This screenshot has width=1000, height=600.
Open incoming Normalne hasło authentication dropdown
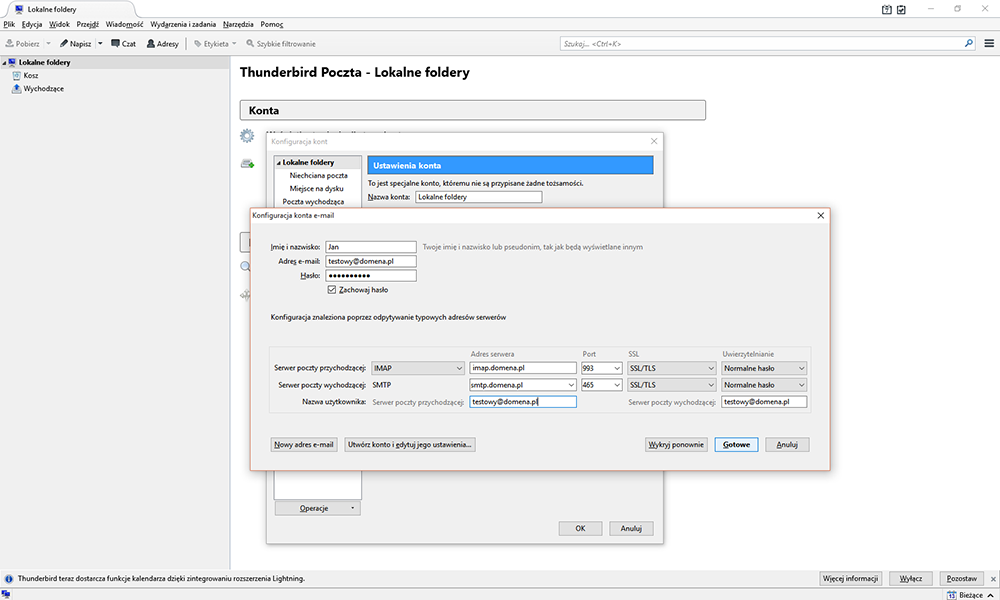pos(764,368)
